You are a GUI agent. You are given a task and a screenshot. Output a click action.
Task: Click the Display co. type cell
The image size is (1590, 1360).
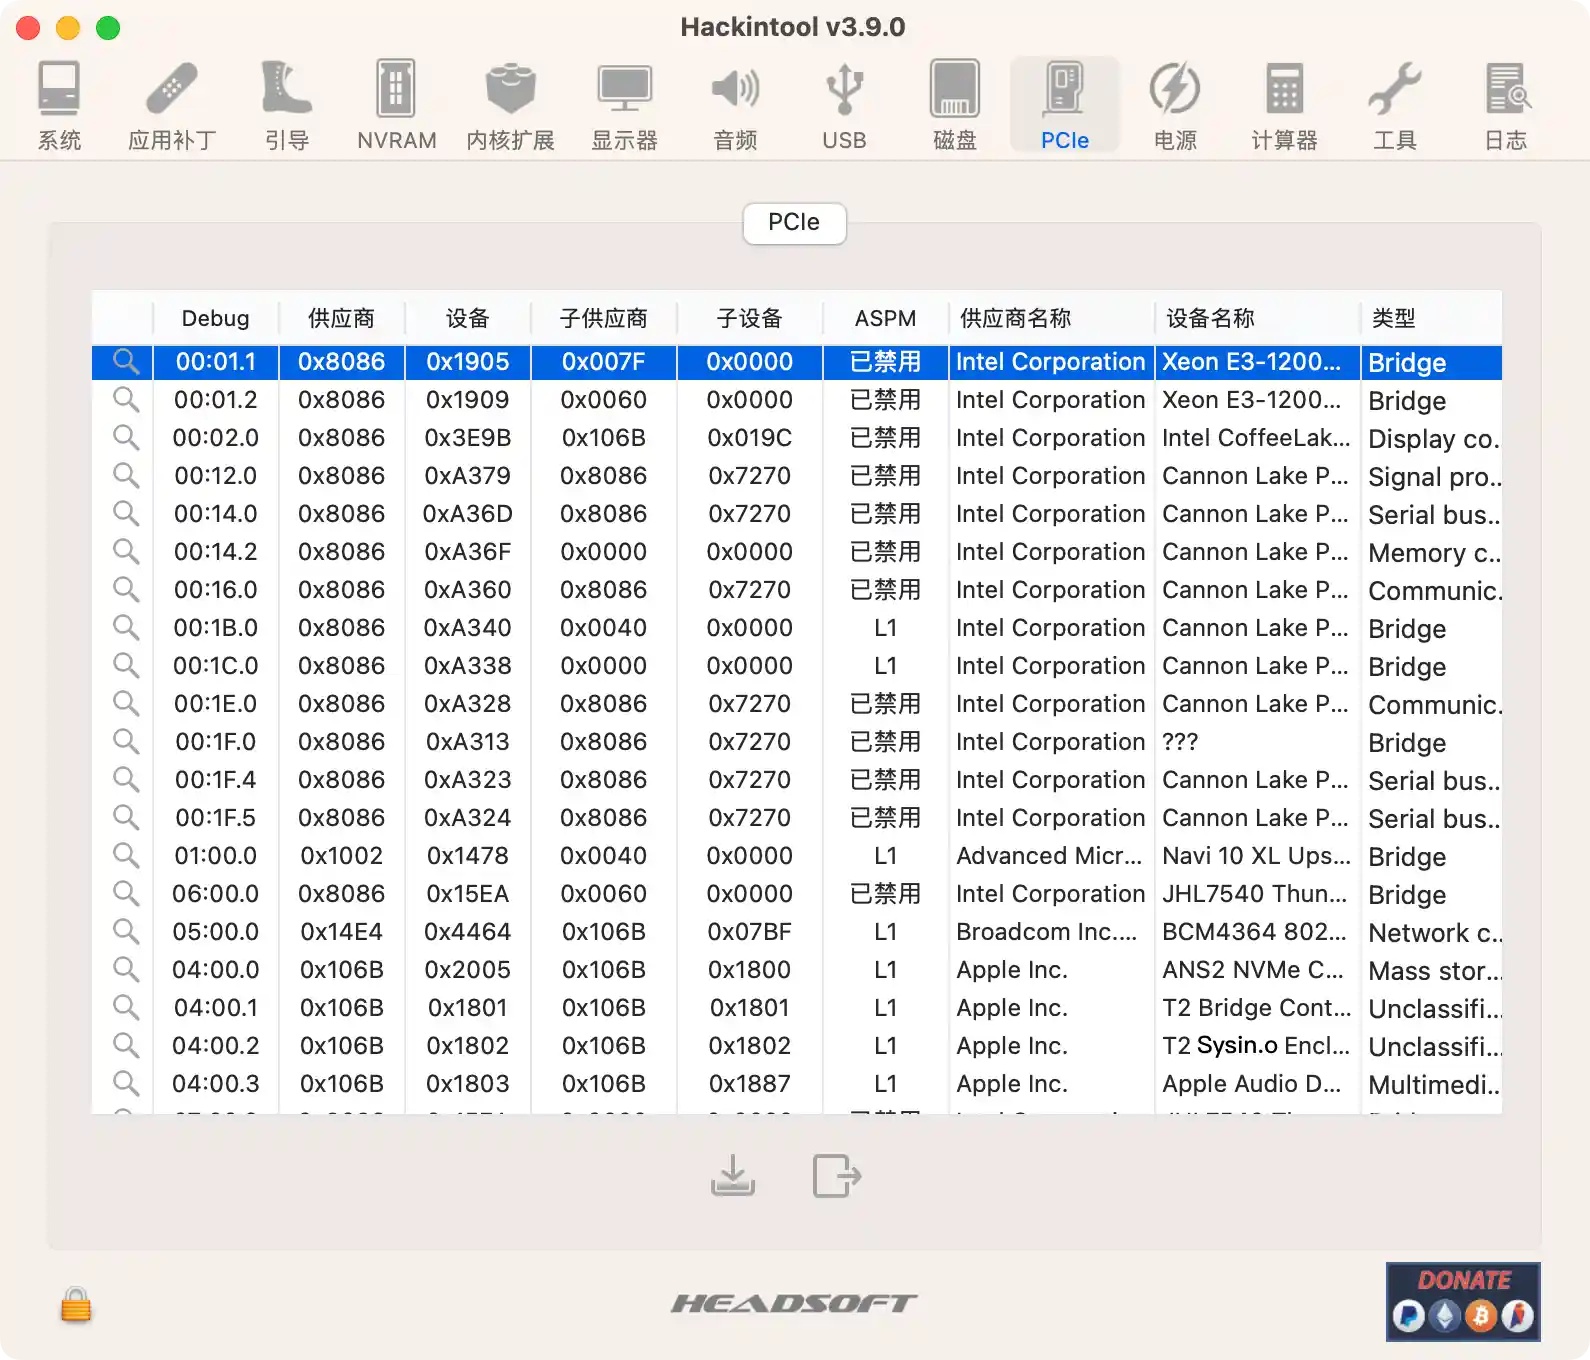[1433, 438]
